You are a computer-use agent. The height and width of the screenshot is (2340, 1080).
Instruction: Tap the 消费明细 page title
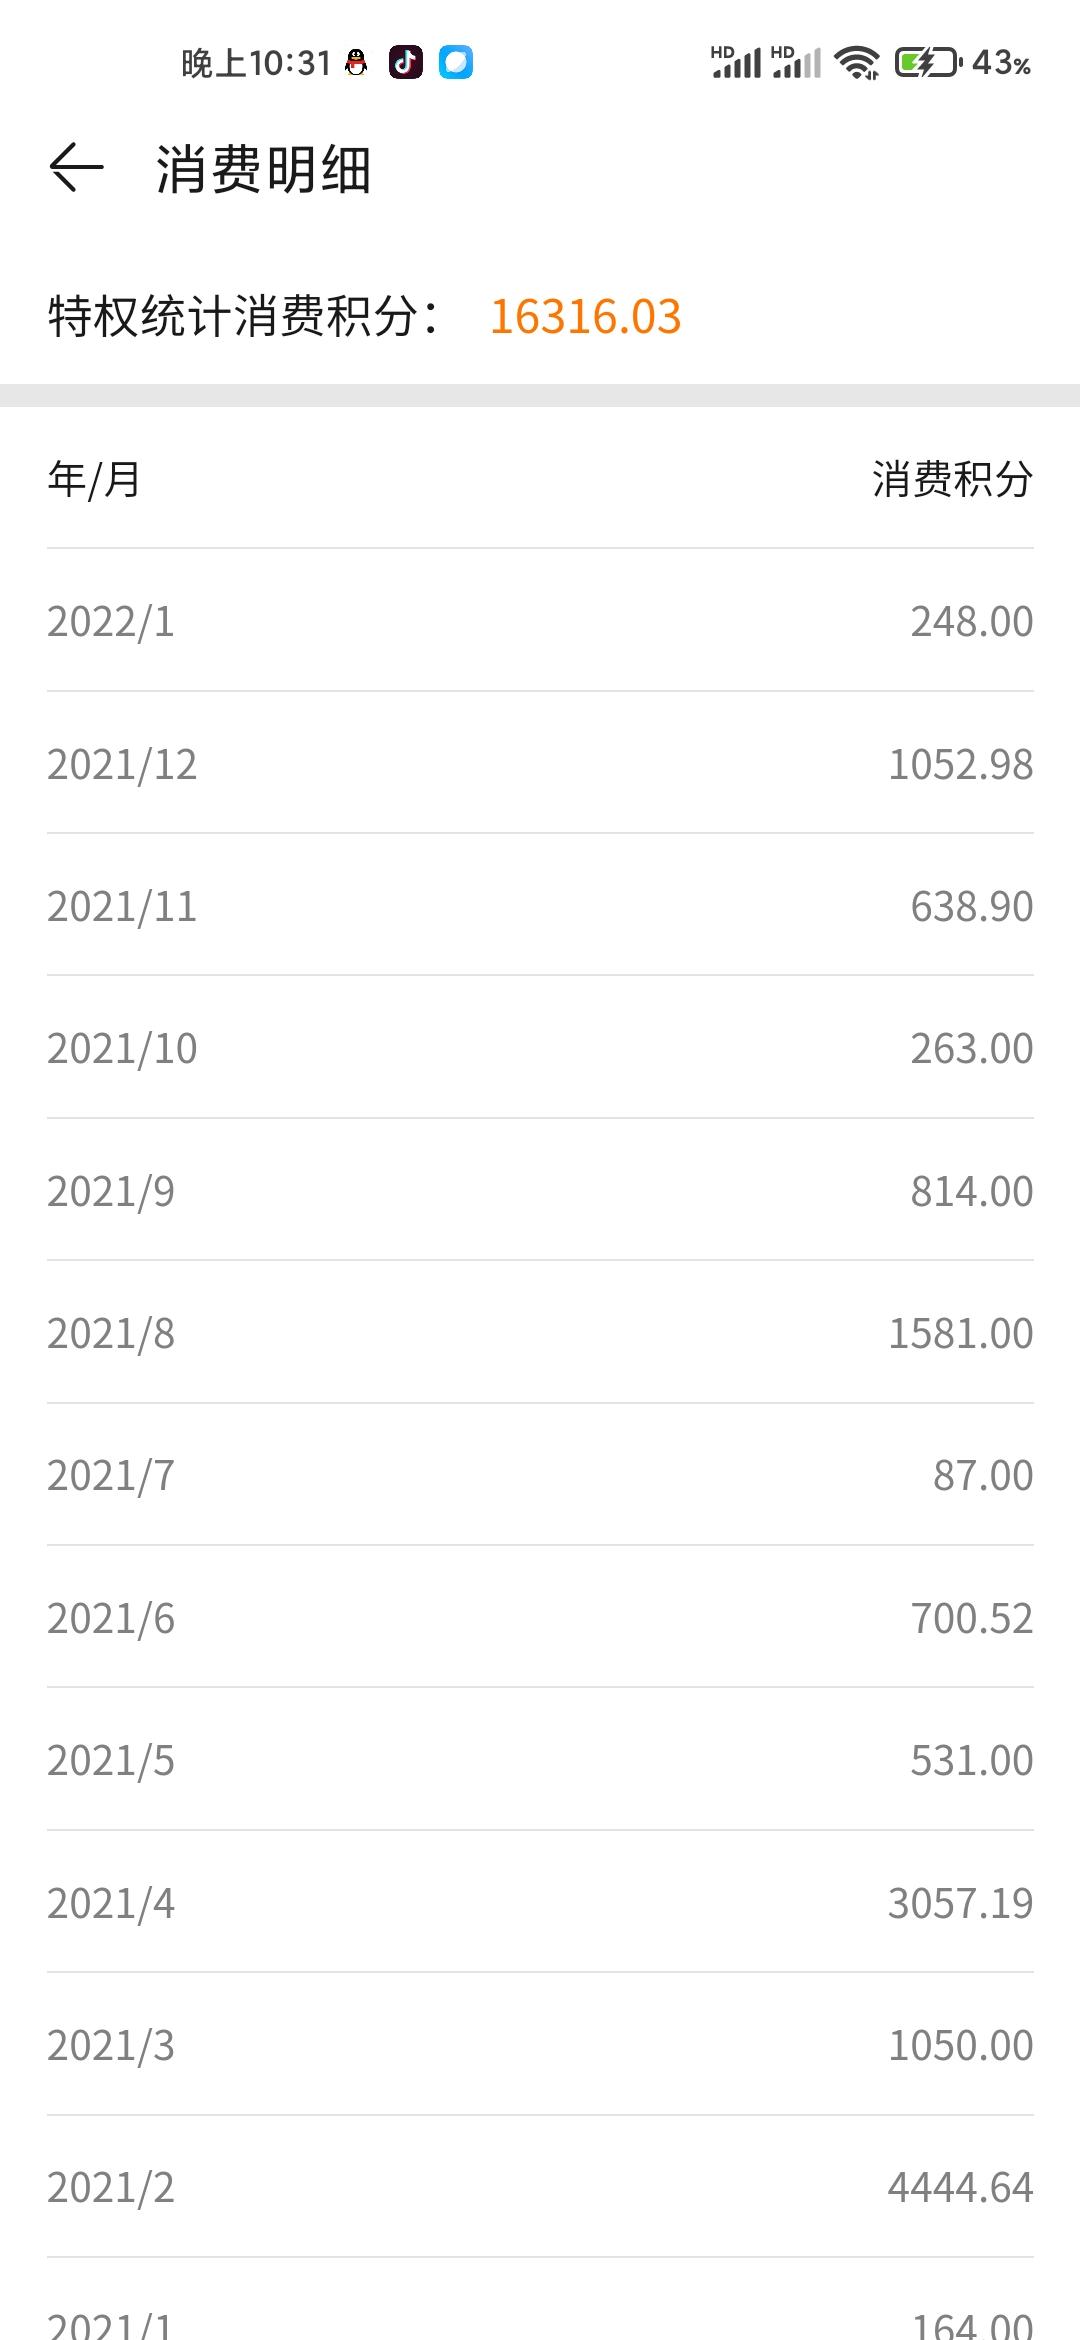coord(264,168)
